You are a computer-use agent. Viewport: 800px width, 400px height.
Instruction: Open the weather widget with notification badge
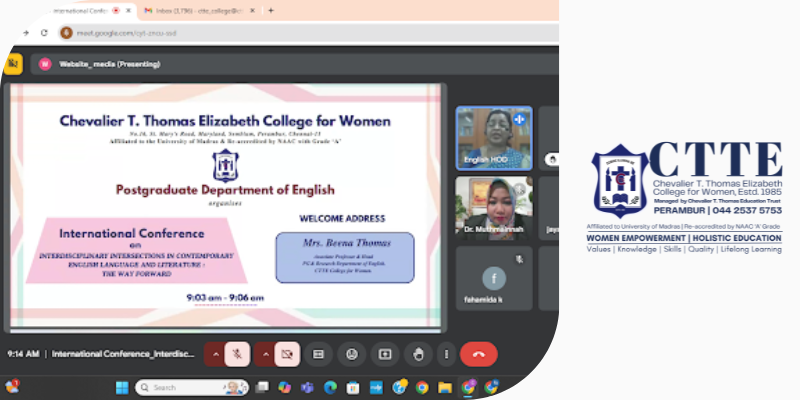pyautogui.click(x=12, y=386)
